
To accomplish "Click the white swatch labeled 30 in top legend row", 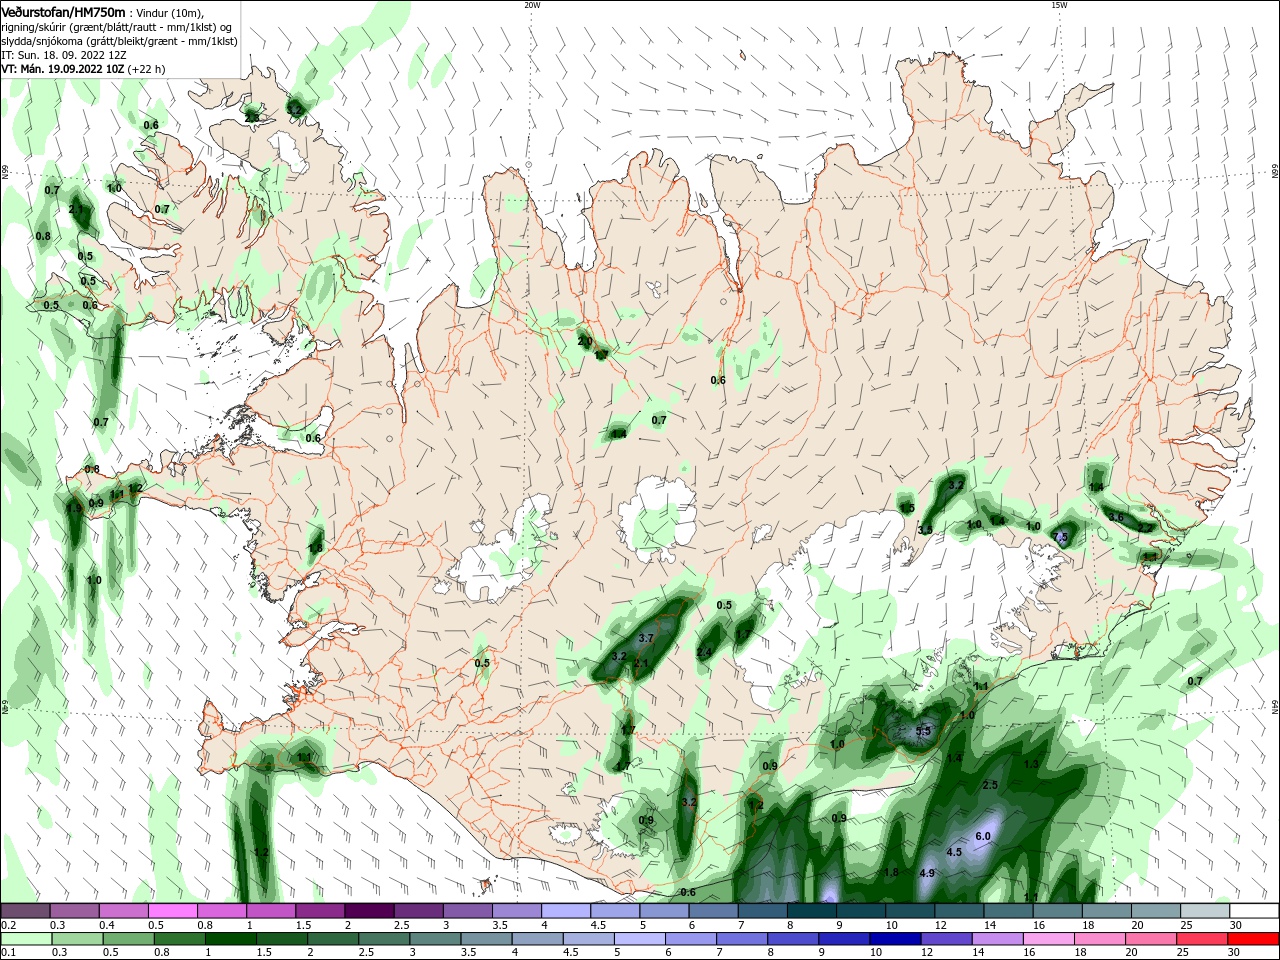I will (x=1253, y=911).
